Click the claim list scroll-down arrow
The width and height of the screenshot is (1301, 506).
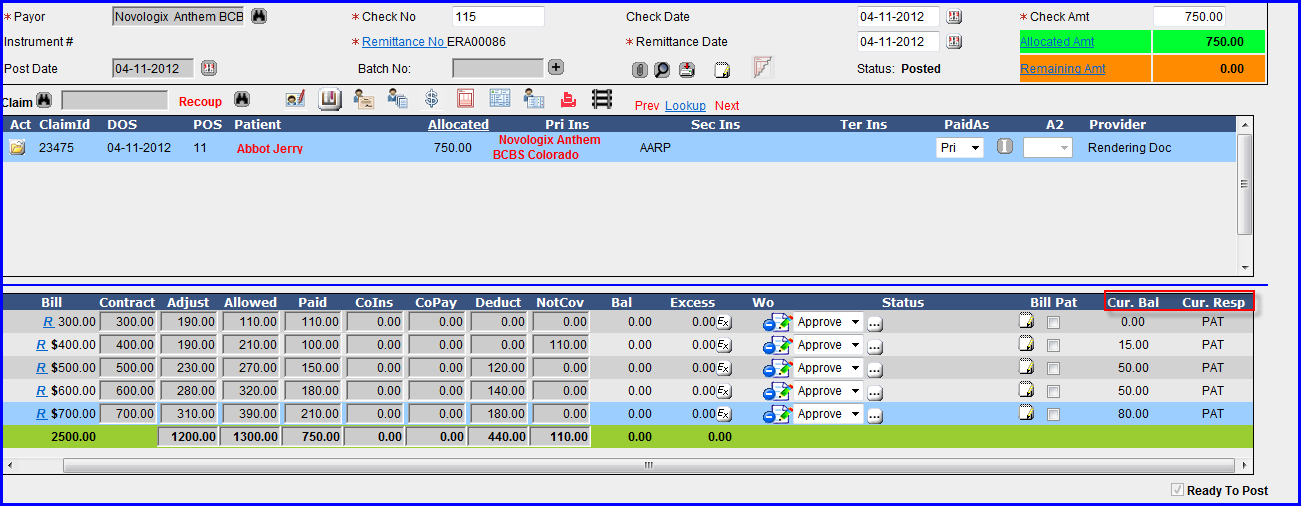click(1245, 268)
